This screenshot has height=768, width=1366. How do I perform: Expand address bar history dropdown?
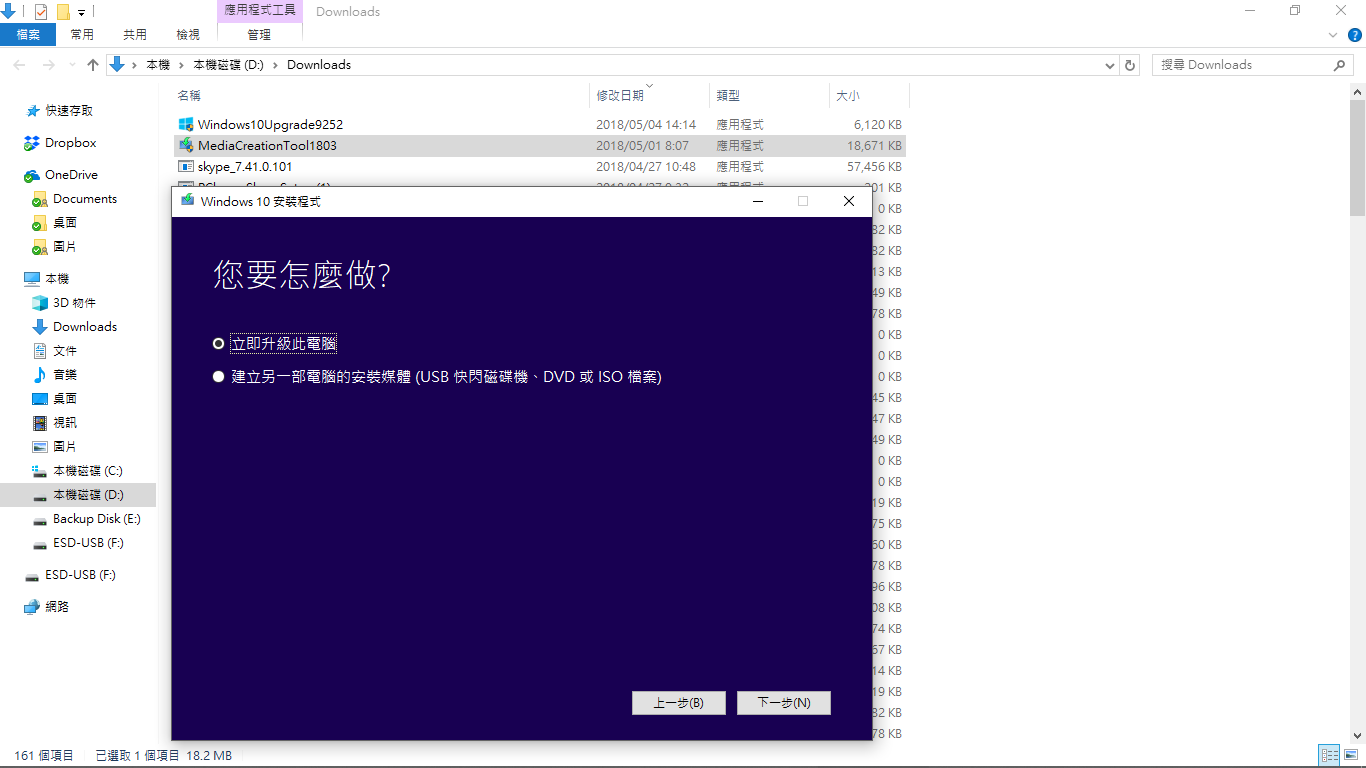[x=1110, y=65]
